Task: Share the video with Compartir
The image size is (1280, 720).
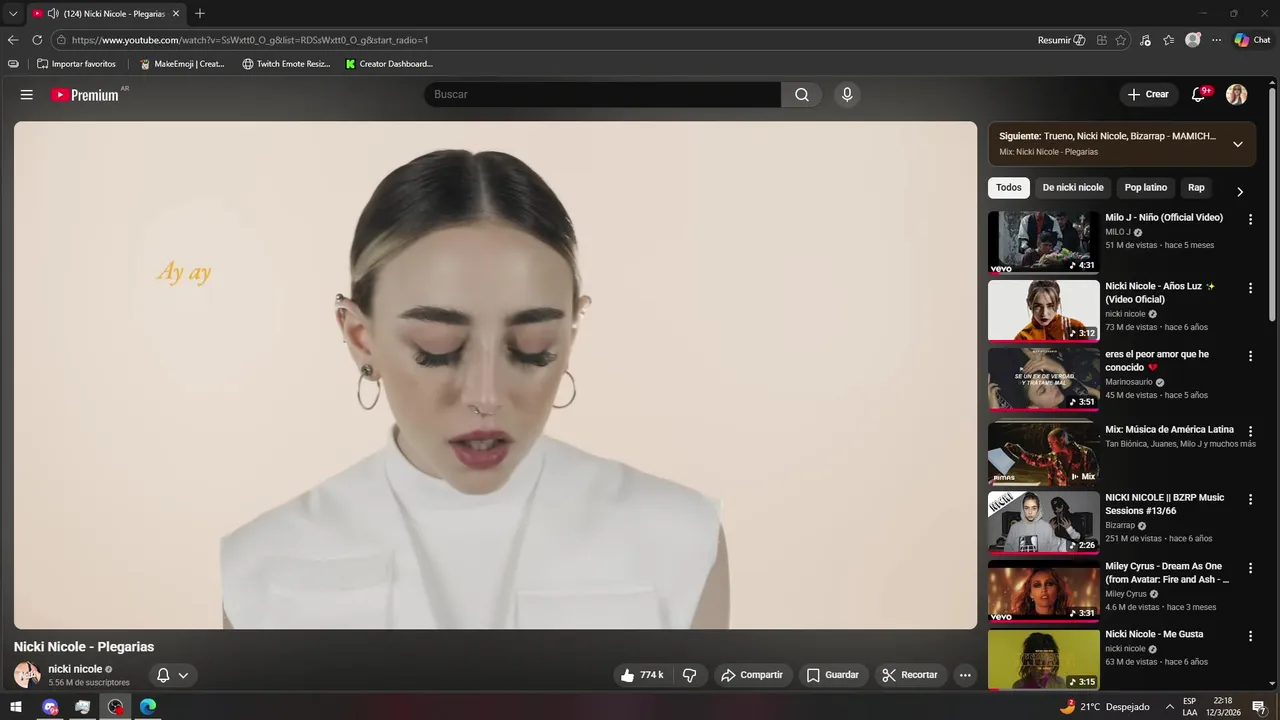Action: [x=753, y=675]
